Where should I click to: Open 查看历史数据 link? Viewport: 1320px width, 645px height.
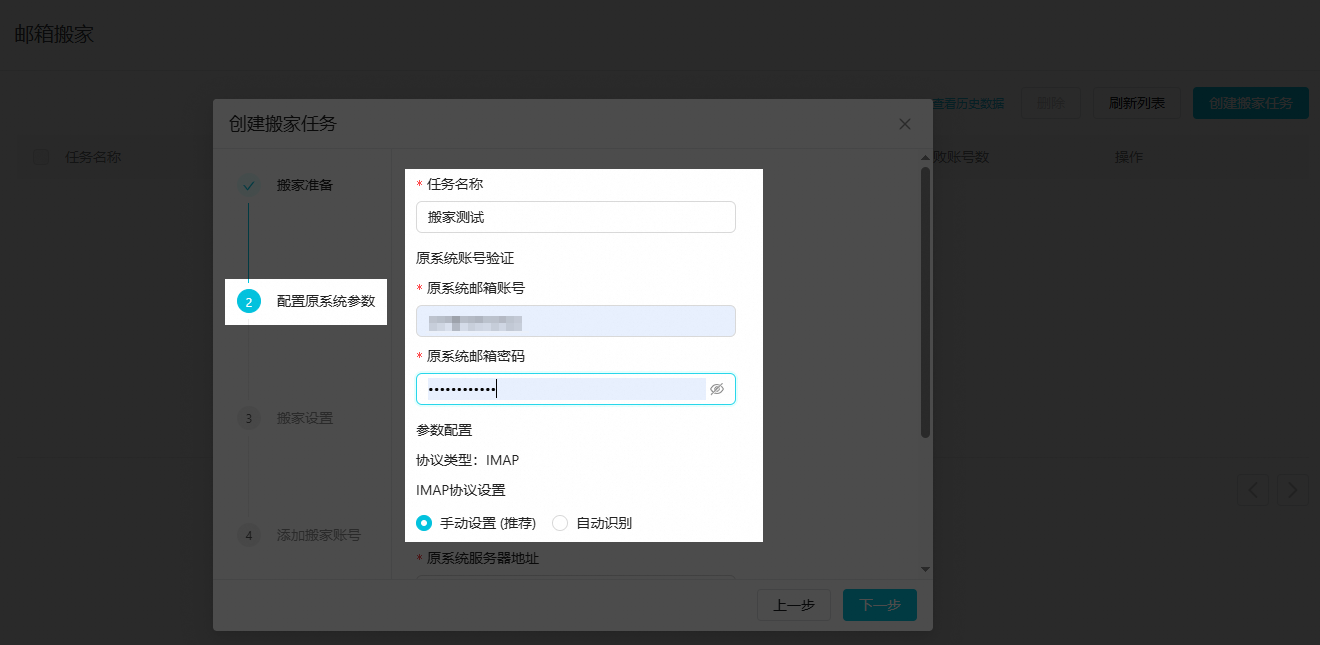pyautogui.click(x=967, y=103)
